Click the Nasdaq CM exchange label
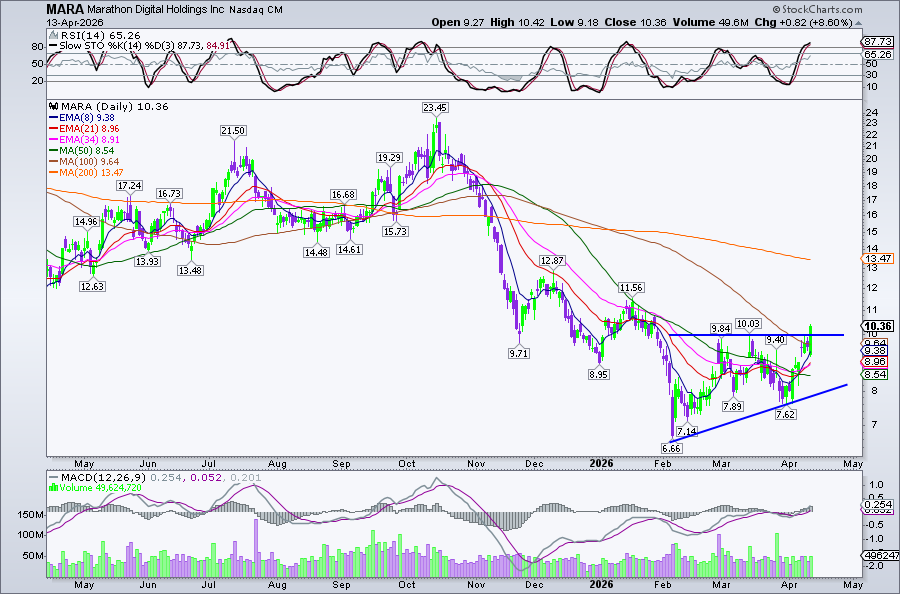Image resolution: width=900 pixels, height=594 pixels. point(255,10)
